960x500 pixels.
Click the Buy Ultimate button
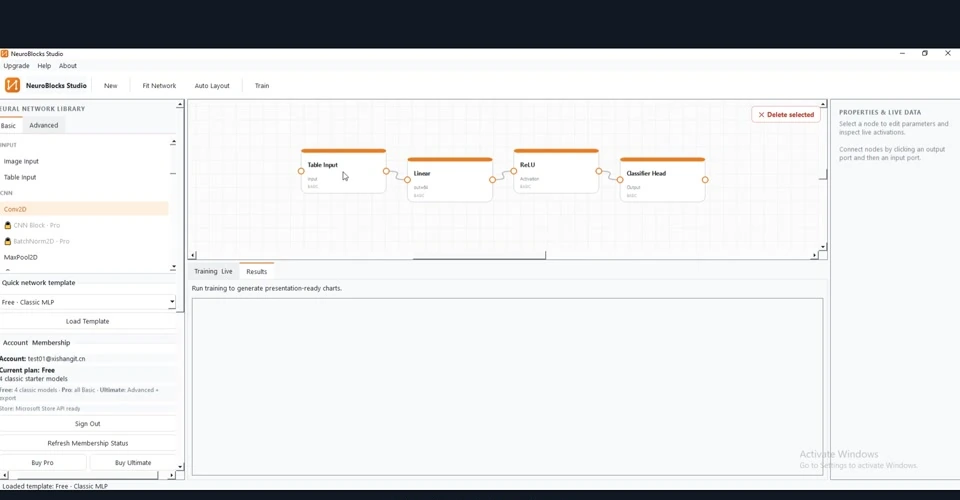click(133, 463)
